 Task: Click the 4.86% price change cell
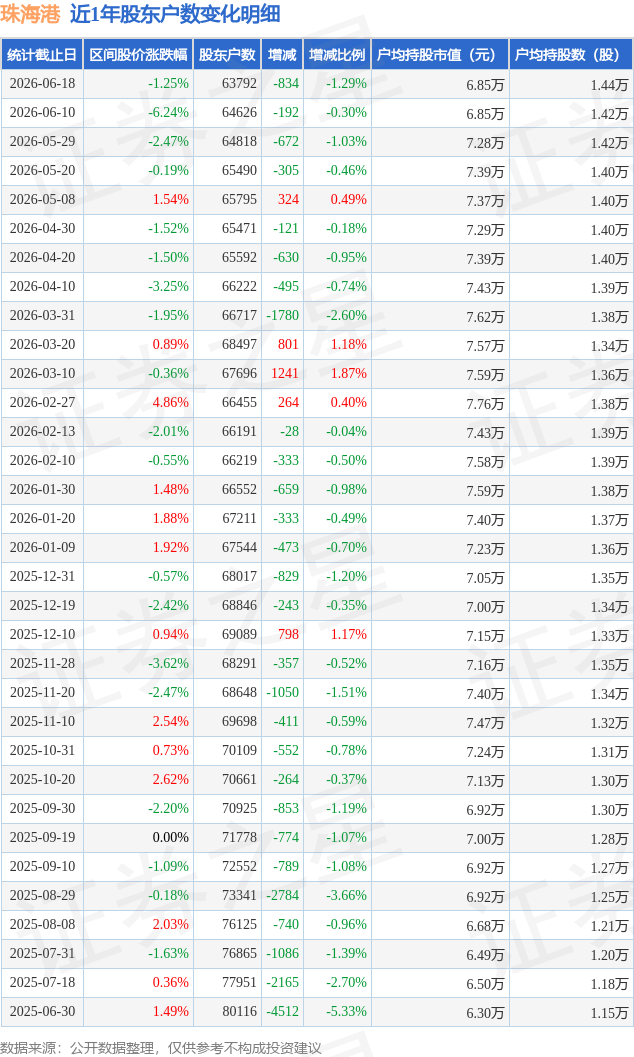click(170, 402)
